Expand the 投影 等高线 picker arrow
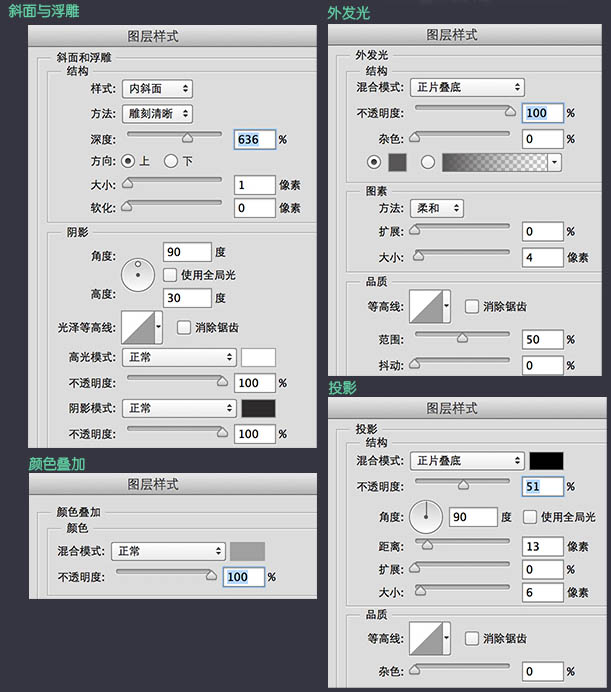The image size is (611, 692). coord(447,638)
